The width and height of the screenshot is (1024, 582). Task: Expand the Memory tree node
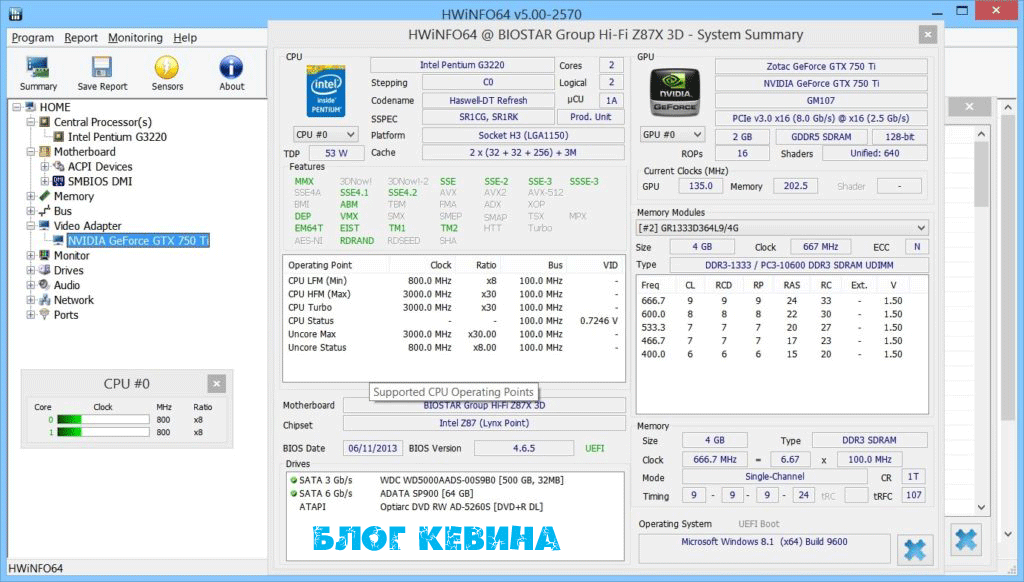pyautogui.click(x=31, y=197)
